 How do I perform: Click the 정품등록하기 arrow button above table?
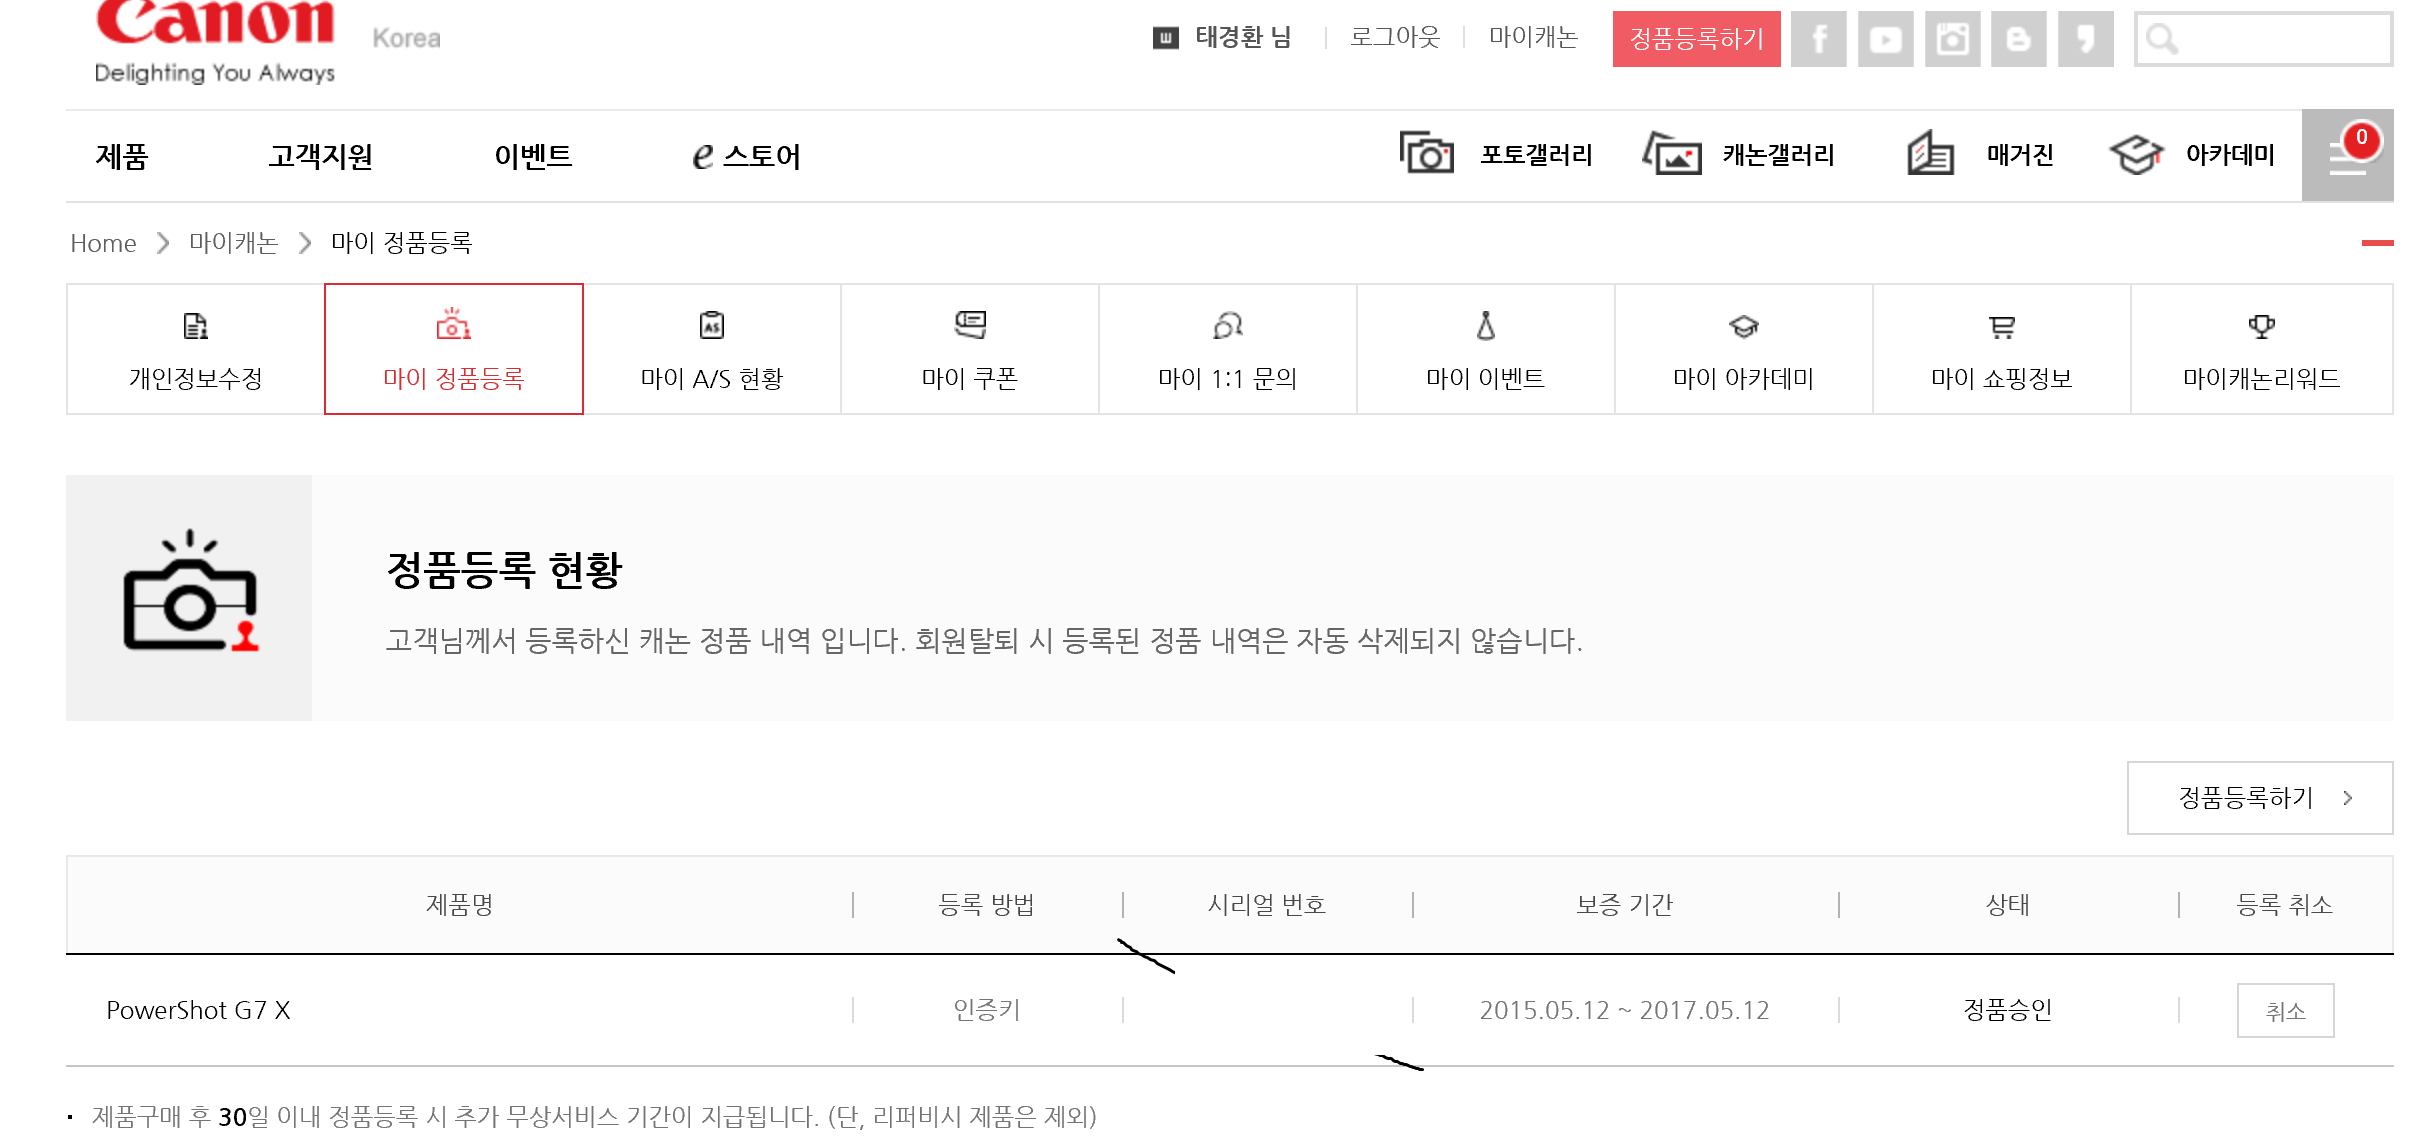2259,798
